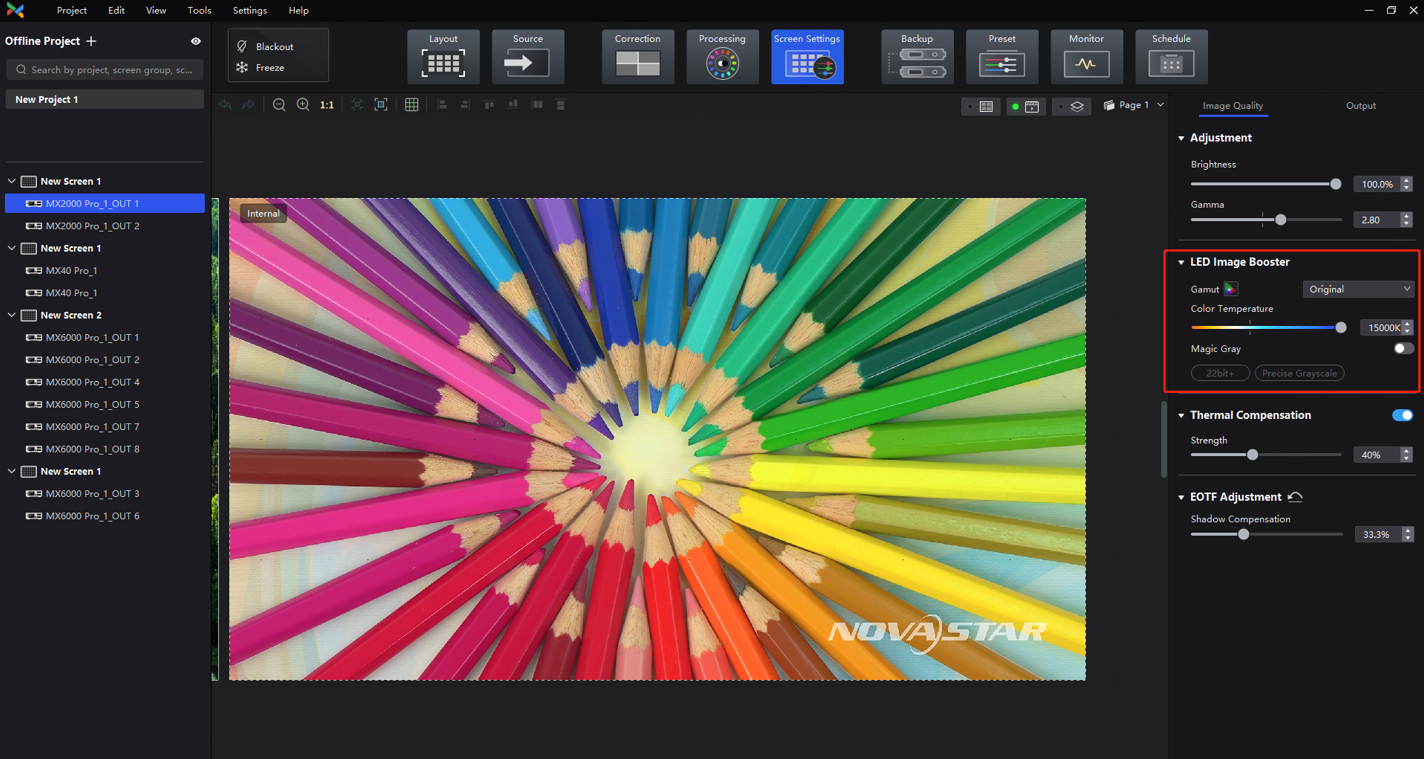
Task: Open the Monitor section
Action: click(x=1086, y=56)
